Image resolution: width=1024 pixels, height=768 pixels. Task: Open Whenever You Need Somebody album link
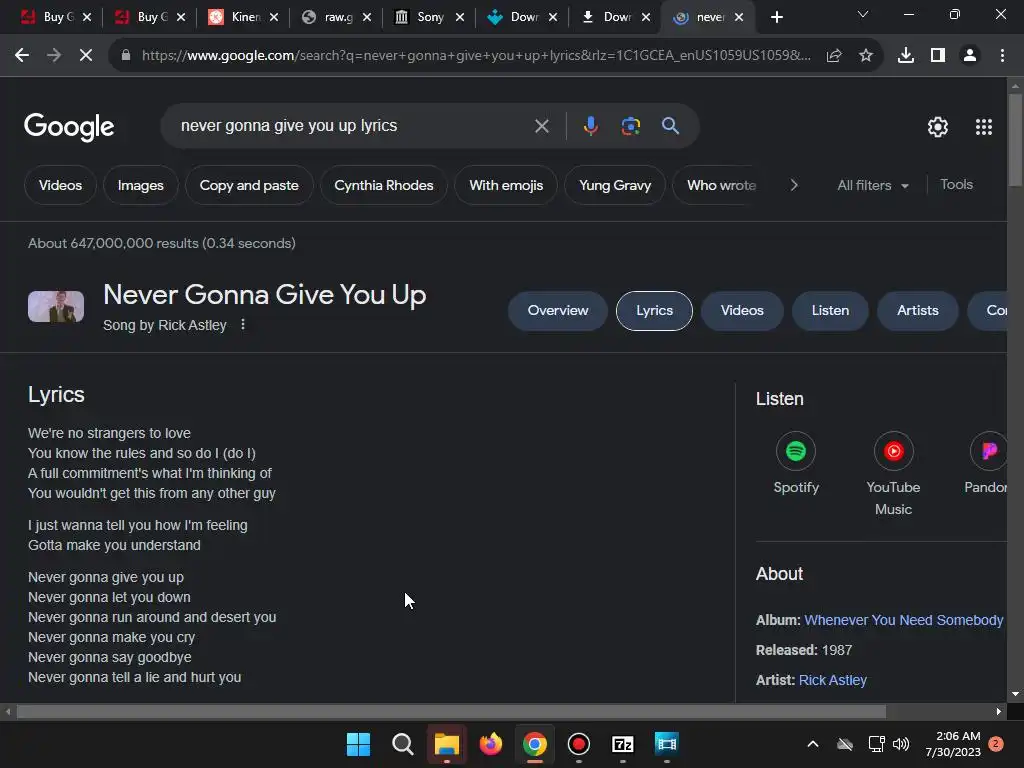point(903,620)
